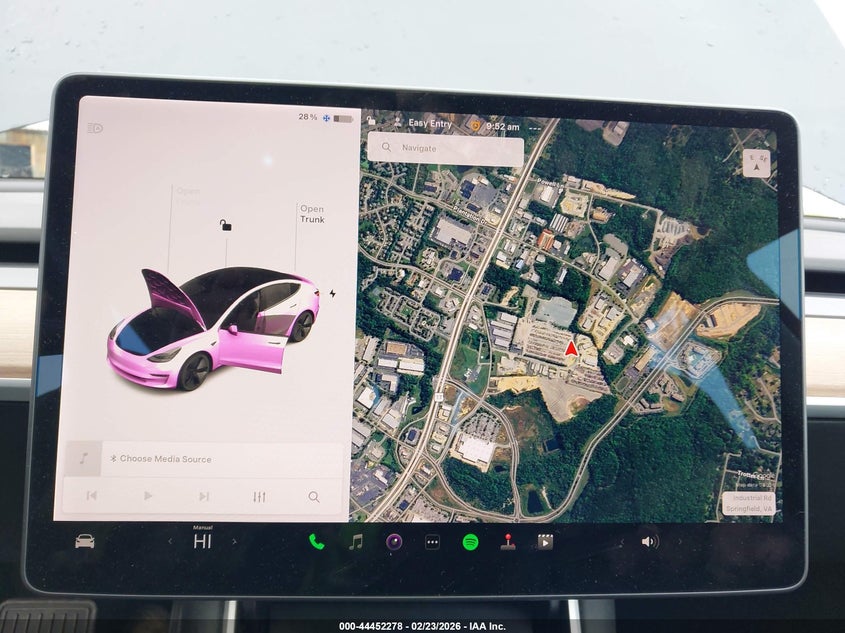Screen dimensions: 845x633
Task: Search media with the magnifier icon
Action: tap(314, 496)
